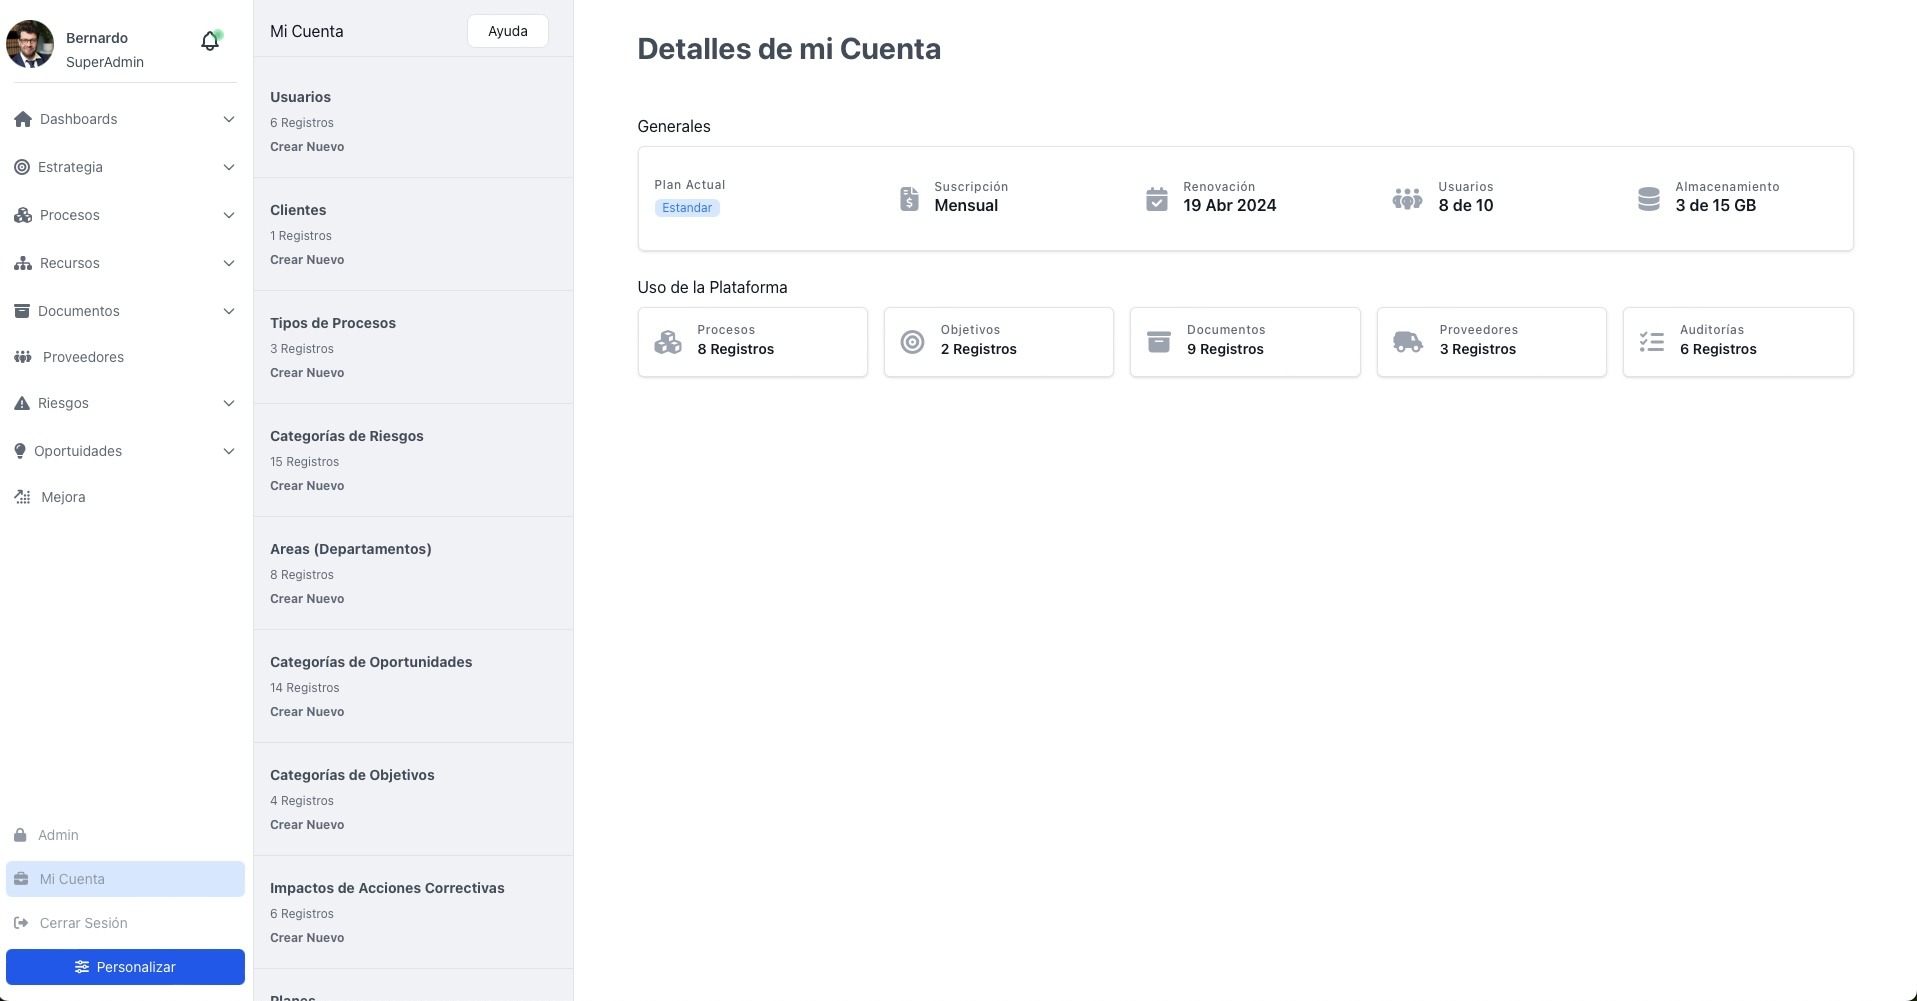Go to Proveedores in the sidebar
The height and width of the screenshot is (1001, 1917).
tap(125, 357)
